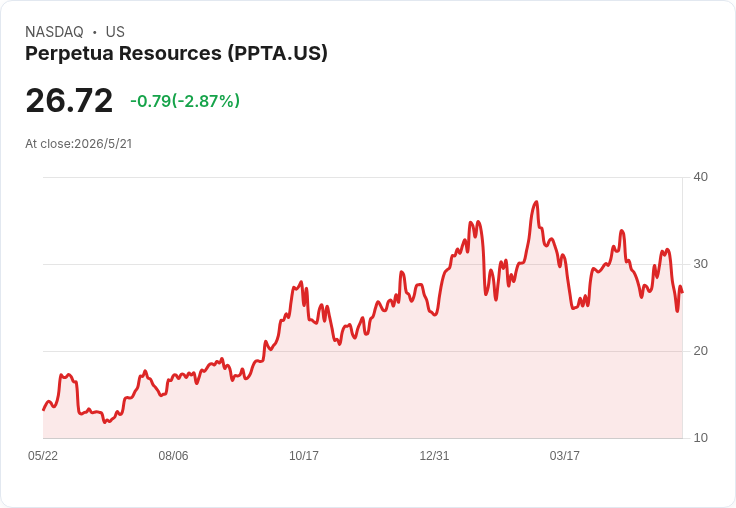Viewport: 736px width, 508px height.
Task: Select the 10/17 date on x-axis
Action: tap(304, 455)
